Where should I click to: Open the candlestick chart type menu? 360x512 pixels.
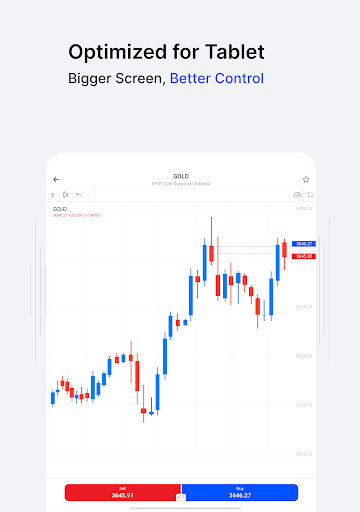pyautogui.click(x=66, y=195)
